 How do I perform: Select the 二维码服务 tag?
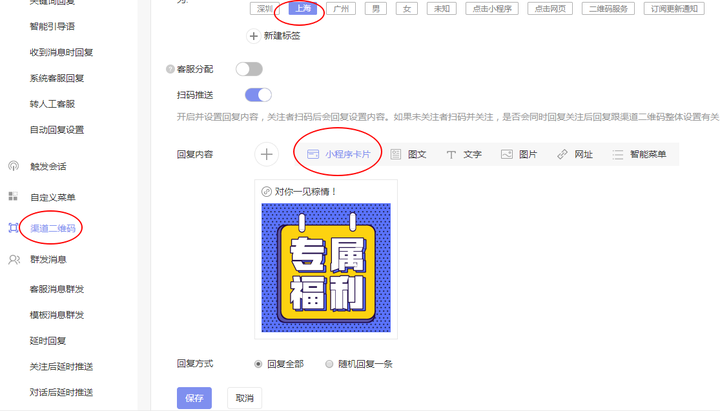click(608, 9)
